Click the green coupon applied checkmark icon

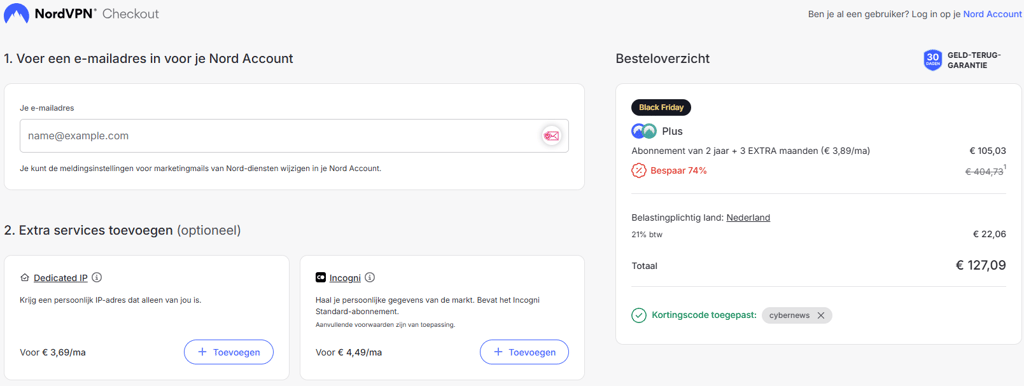pyautogui.click(x=639, y=315)
